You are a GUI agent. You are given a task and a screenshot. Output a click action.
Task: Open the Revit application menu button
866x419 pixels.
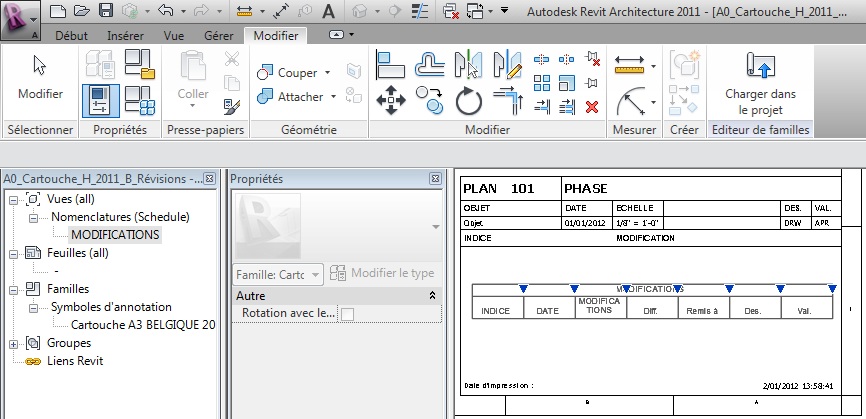pos(20,20)
